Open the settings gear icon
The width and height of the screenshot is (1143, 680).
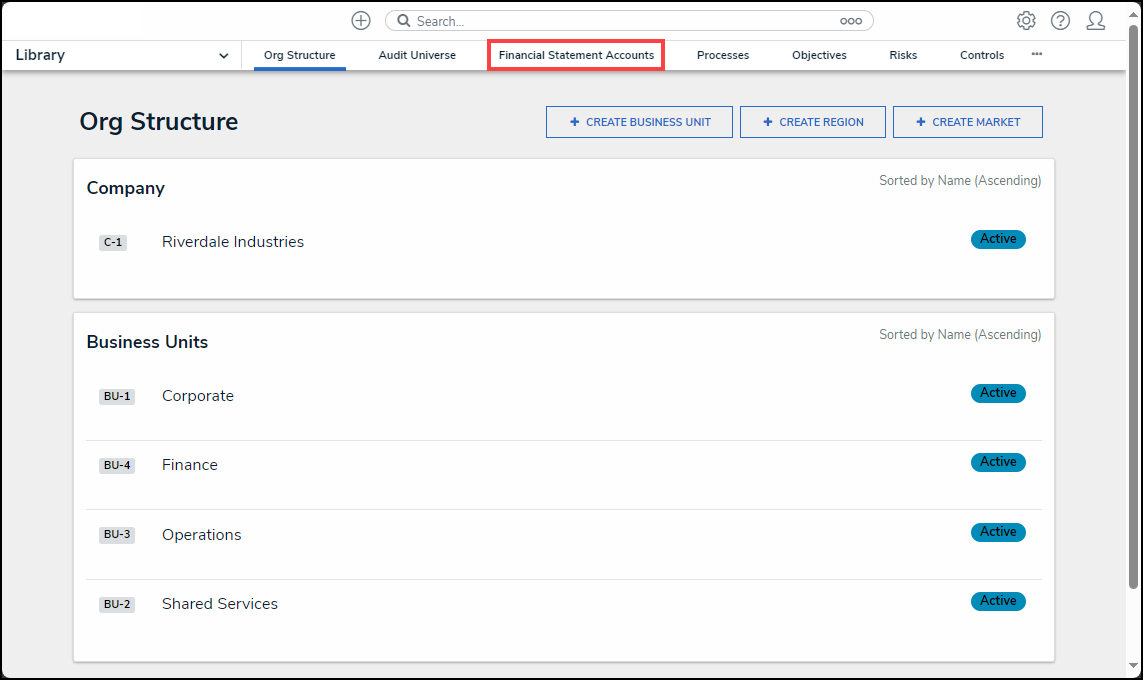click(1026, 21)
